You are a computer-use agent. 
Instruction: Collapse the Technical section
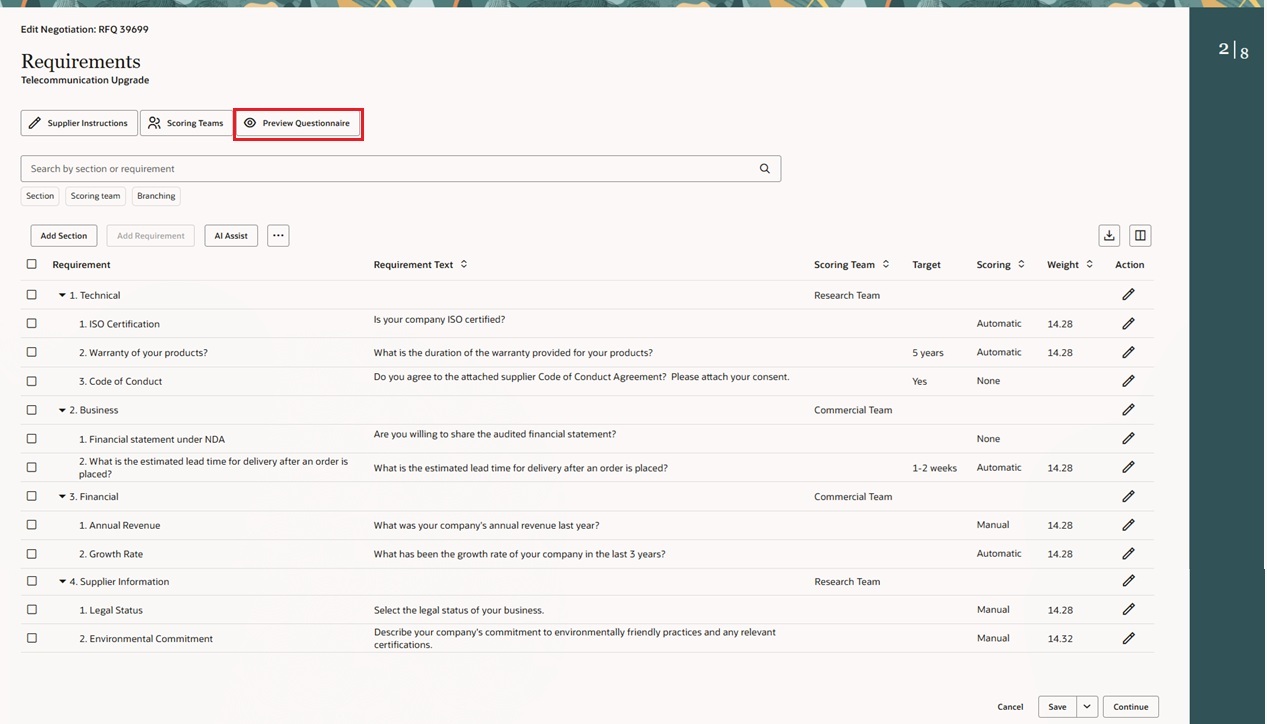pos(62,295)
